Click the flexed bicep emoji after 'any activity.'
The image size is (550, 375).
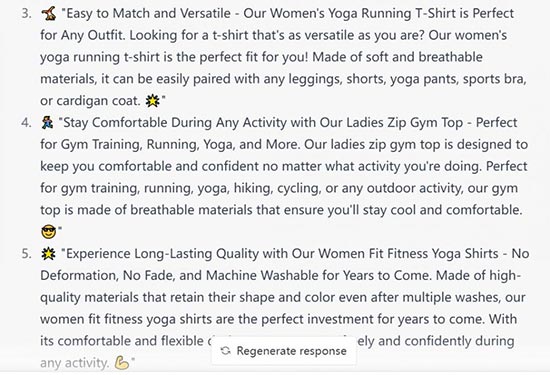(122, 363)
